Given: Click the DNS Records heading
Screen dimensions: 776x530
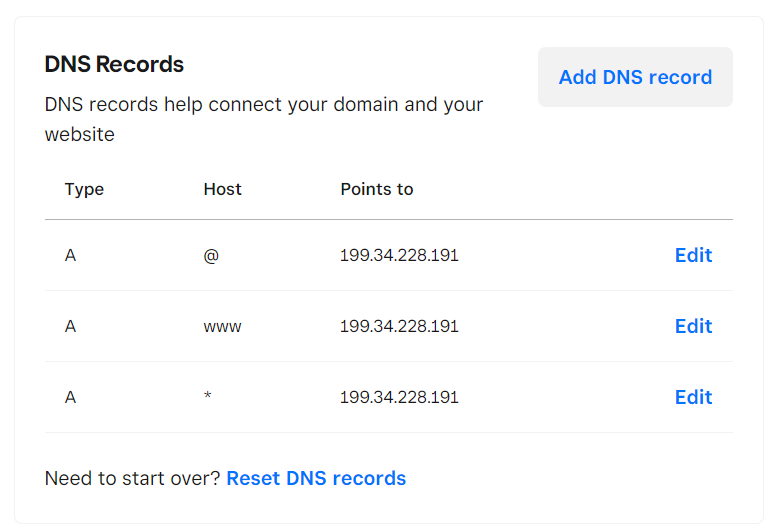Looking at the screenshot, I should pyautogui.click(x=114, y=64).
